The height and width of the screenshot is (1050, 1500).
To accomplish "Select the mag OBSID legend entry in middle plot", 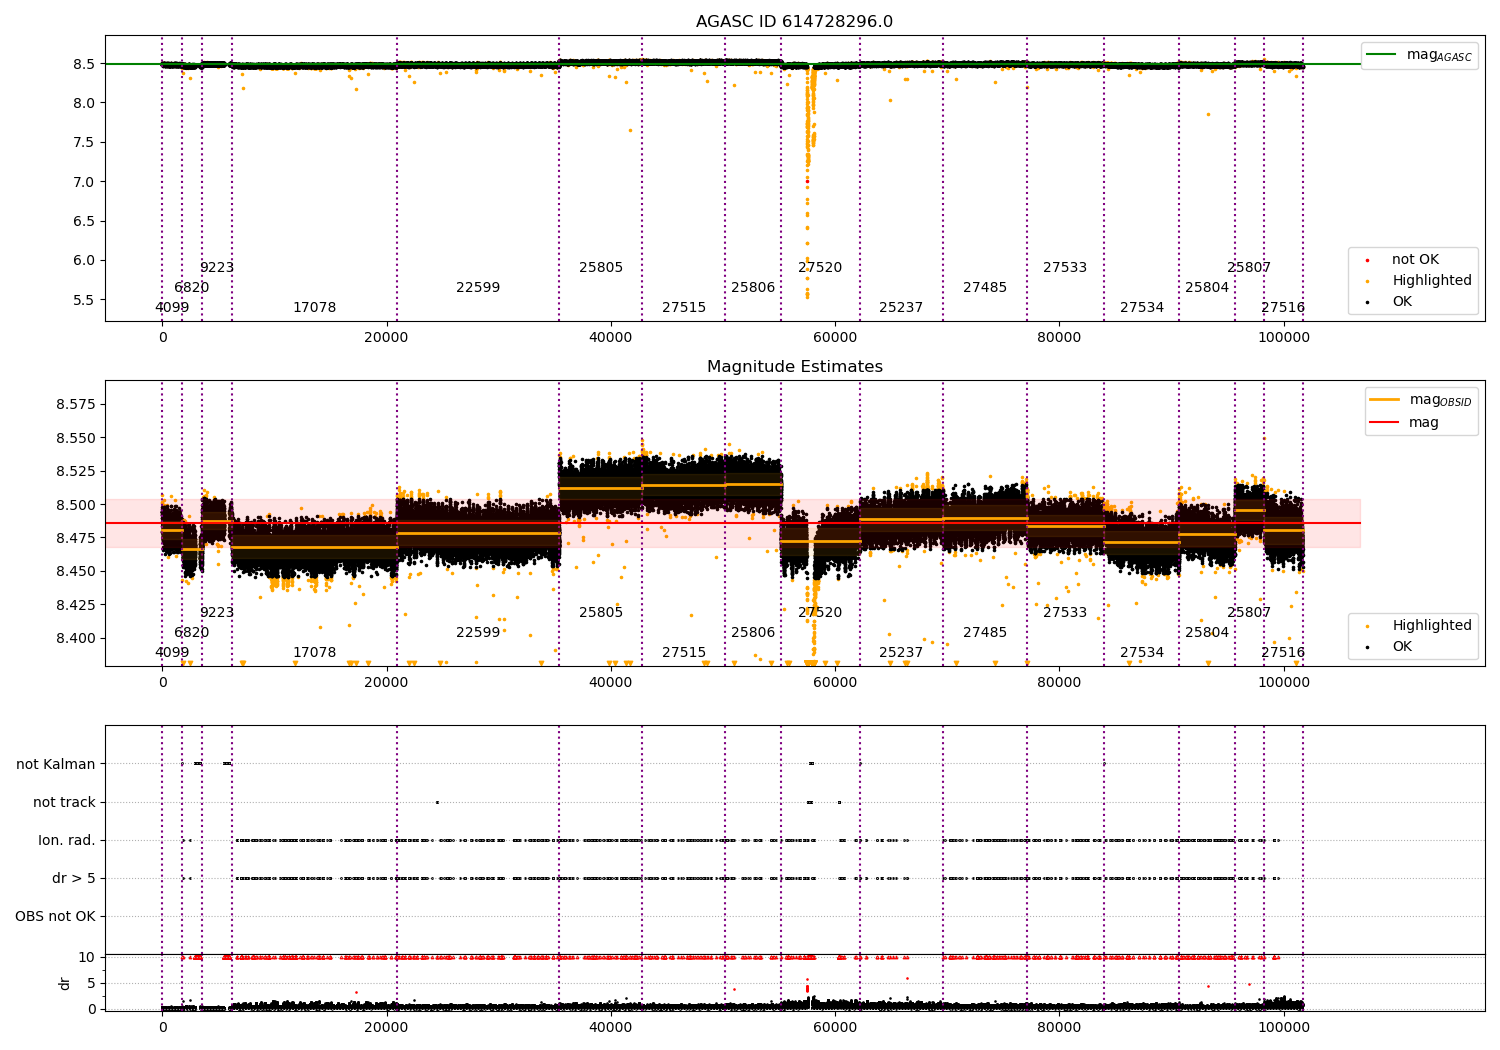I will [1420, 400].
